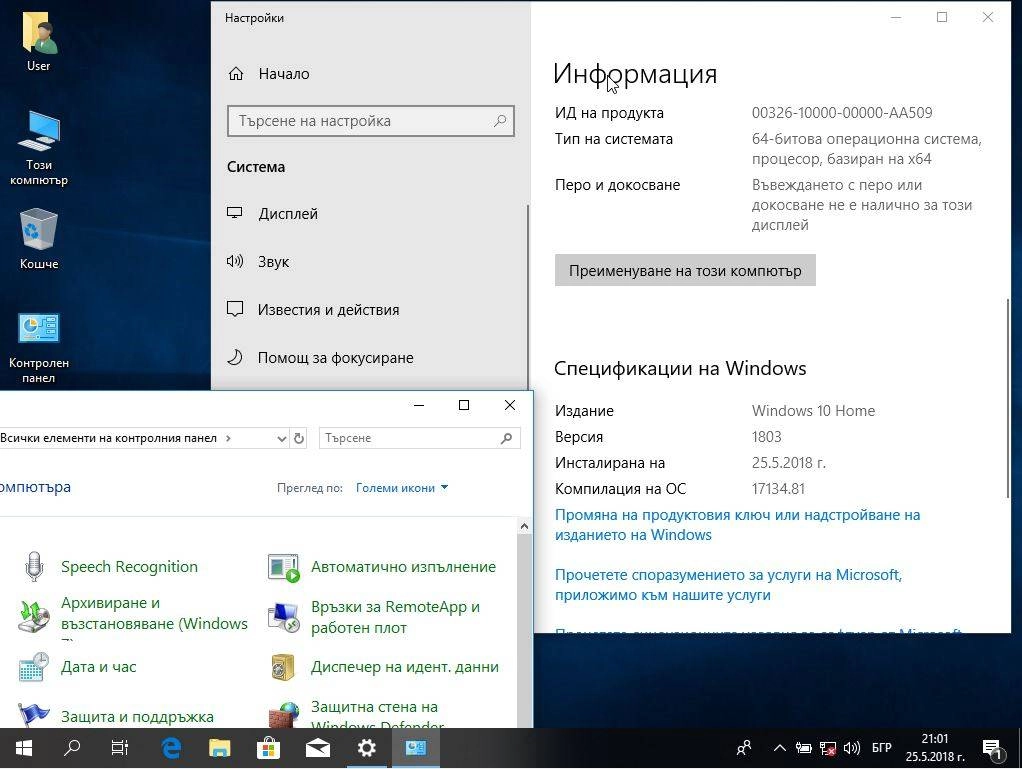Open Mail app from taskbar
Screen dimensions: 1022x769
(x=317, y=748)
